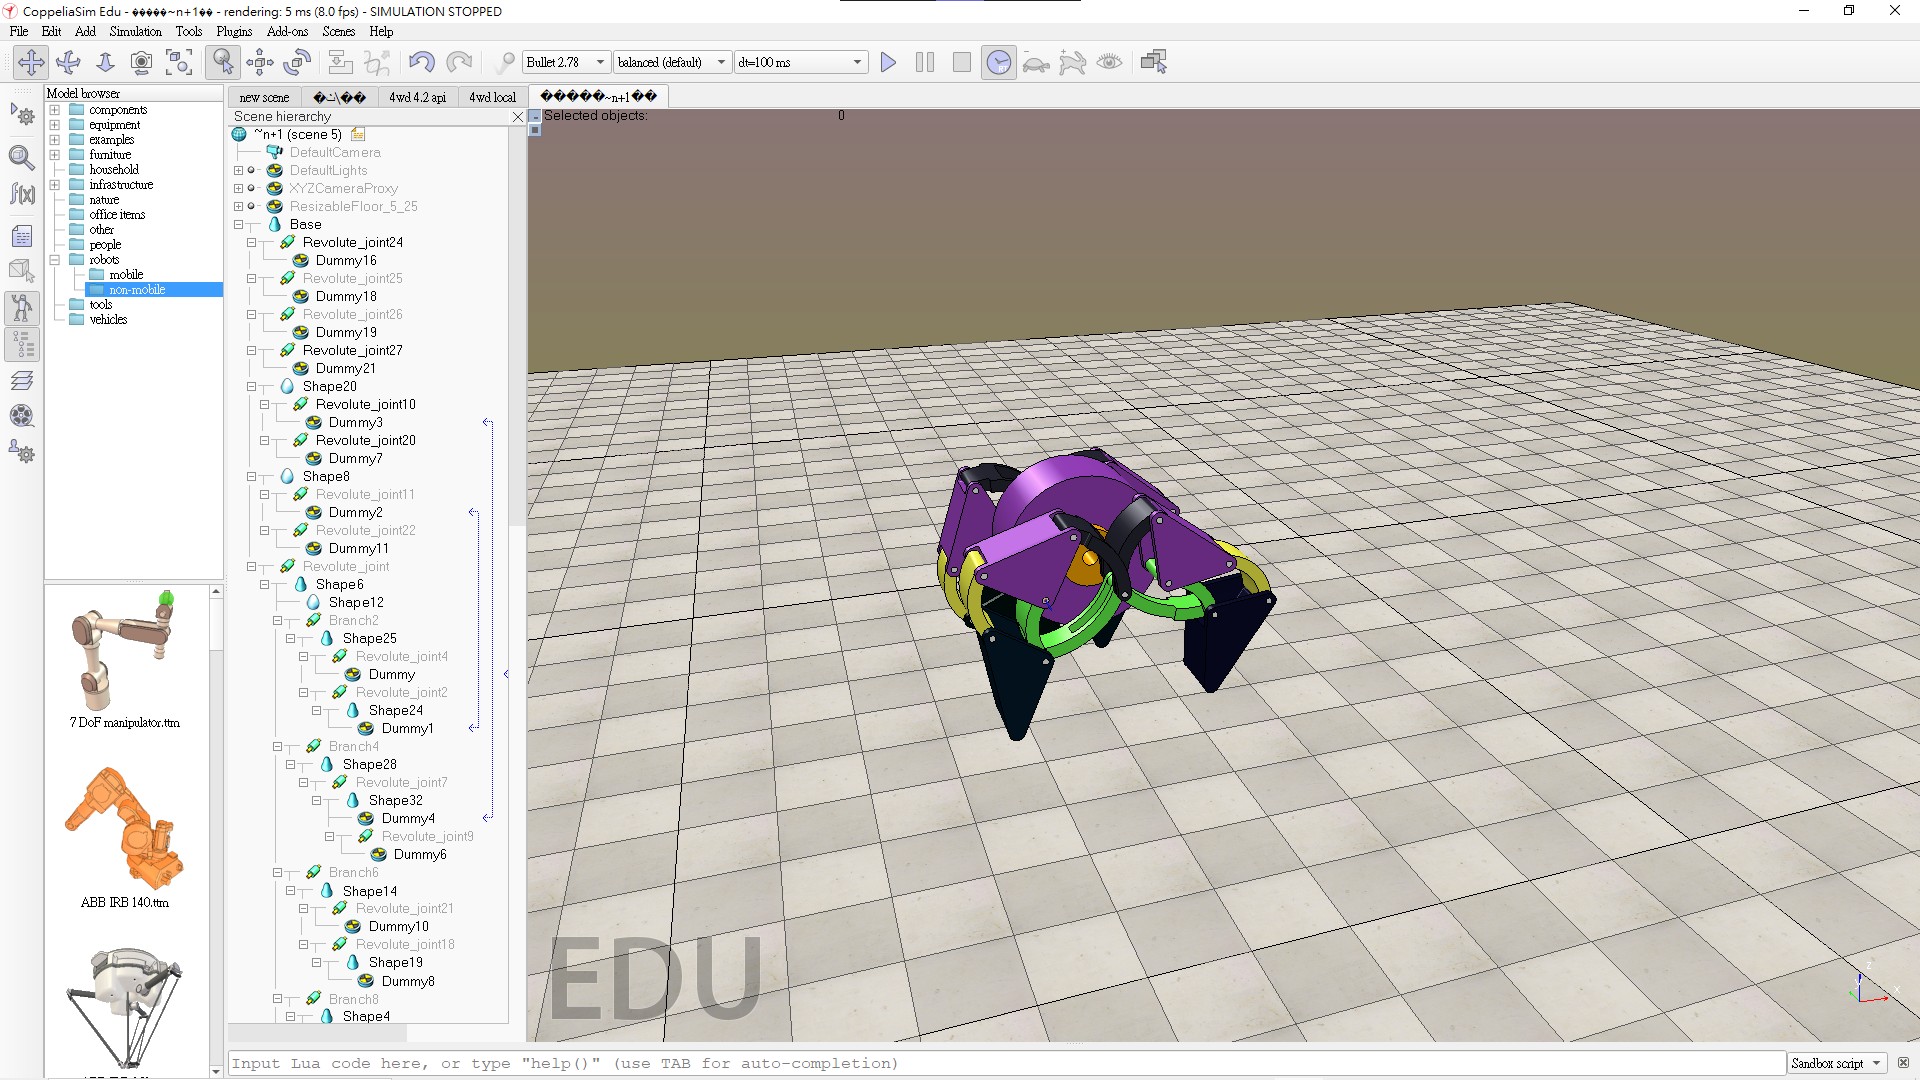Viewport: 1920px width, 1080px height.
Task: Open the page selector icon
Action: coord(1153,62)
